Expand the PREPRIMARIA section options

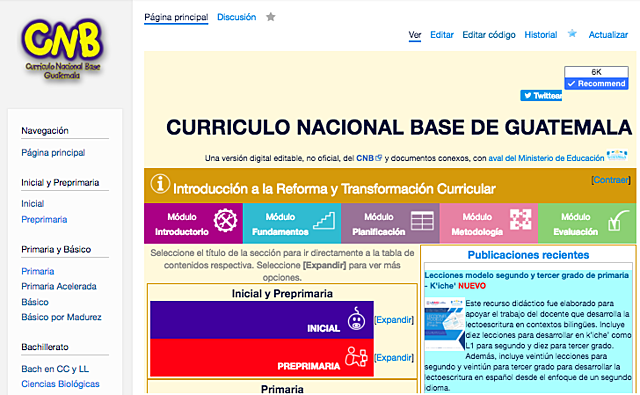394,358
